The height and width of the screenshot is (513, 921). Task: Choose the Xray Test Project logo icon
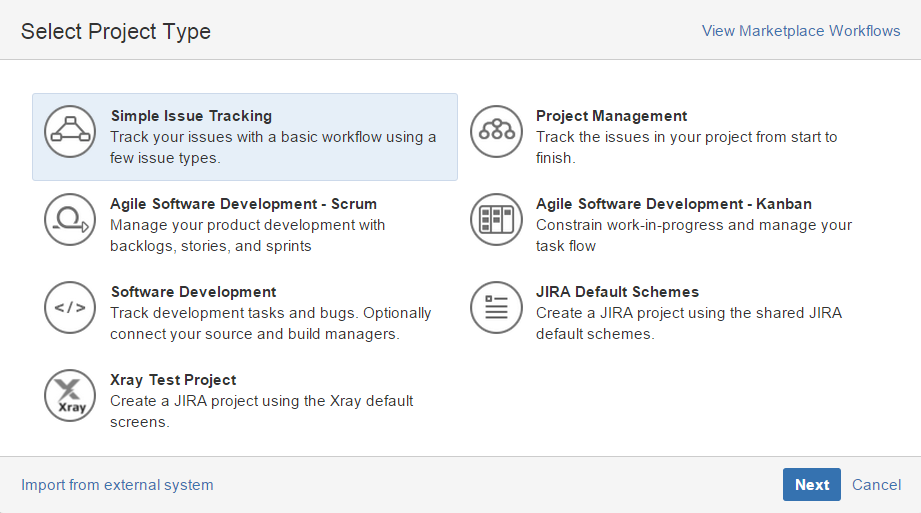click(x=70, y=395)
